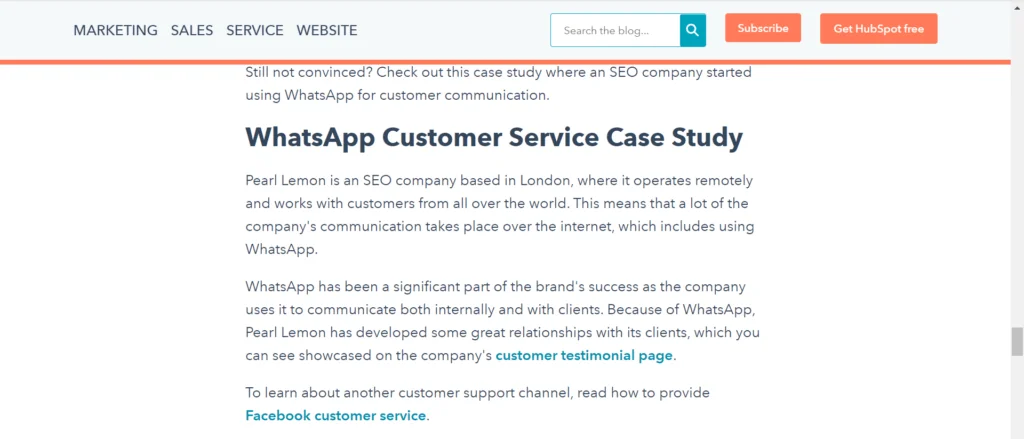Image resolution: width=1024 pixels, height=439 pixels.
Task: Click the WhatsApp Customer Service Case Study heading
Action: (494, 138)
